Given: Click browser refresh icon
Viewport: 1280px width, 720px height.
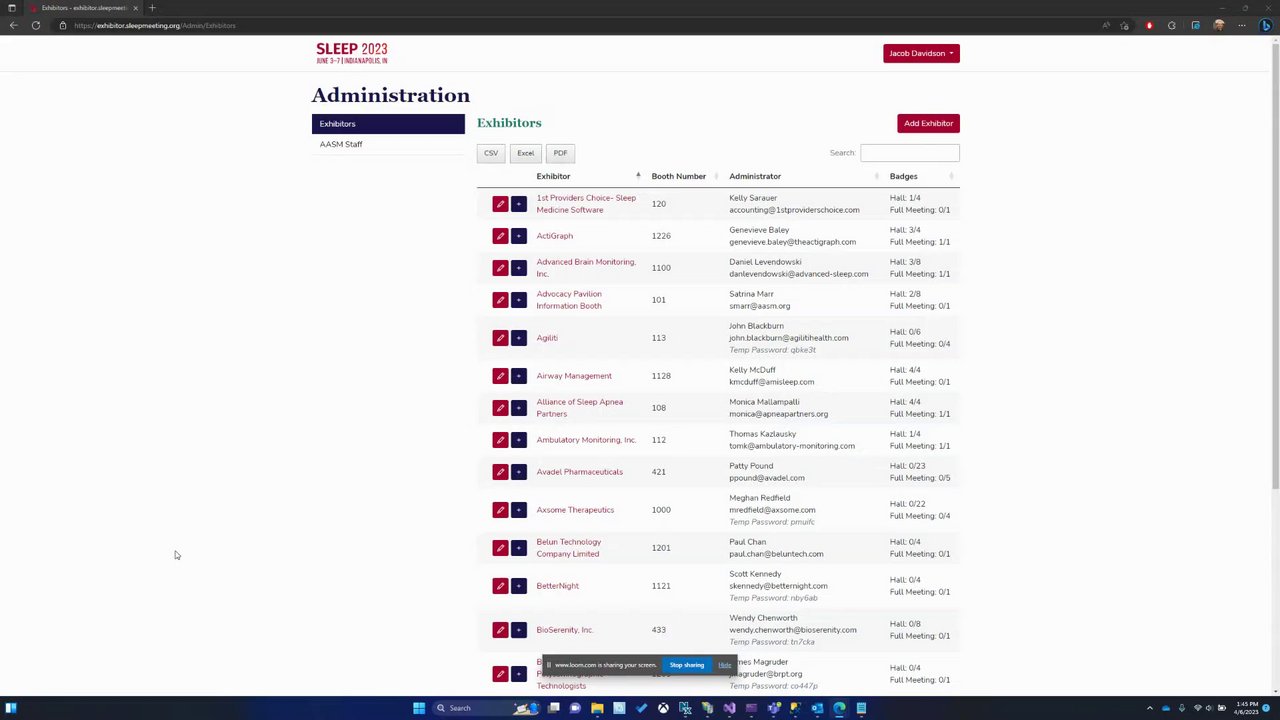Looking at the screenshot, I should [x=36, y=25].
